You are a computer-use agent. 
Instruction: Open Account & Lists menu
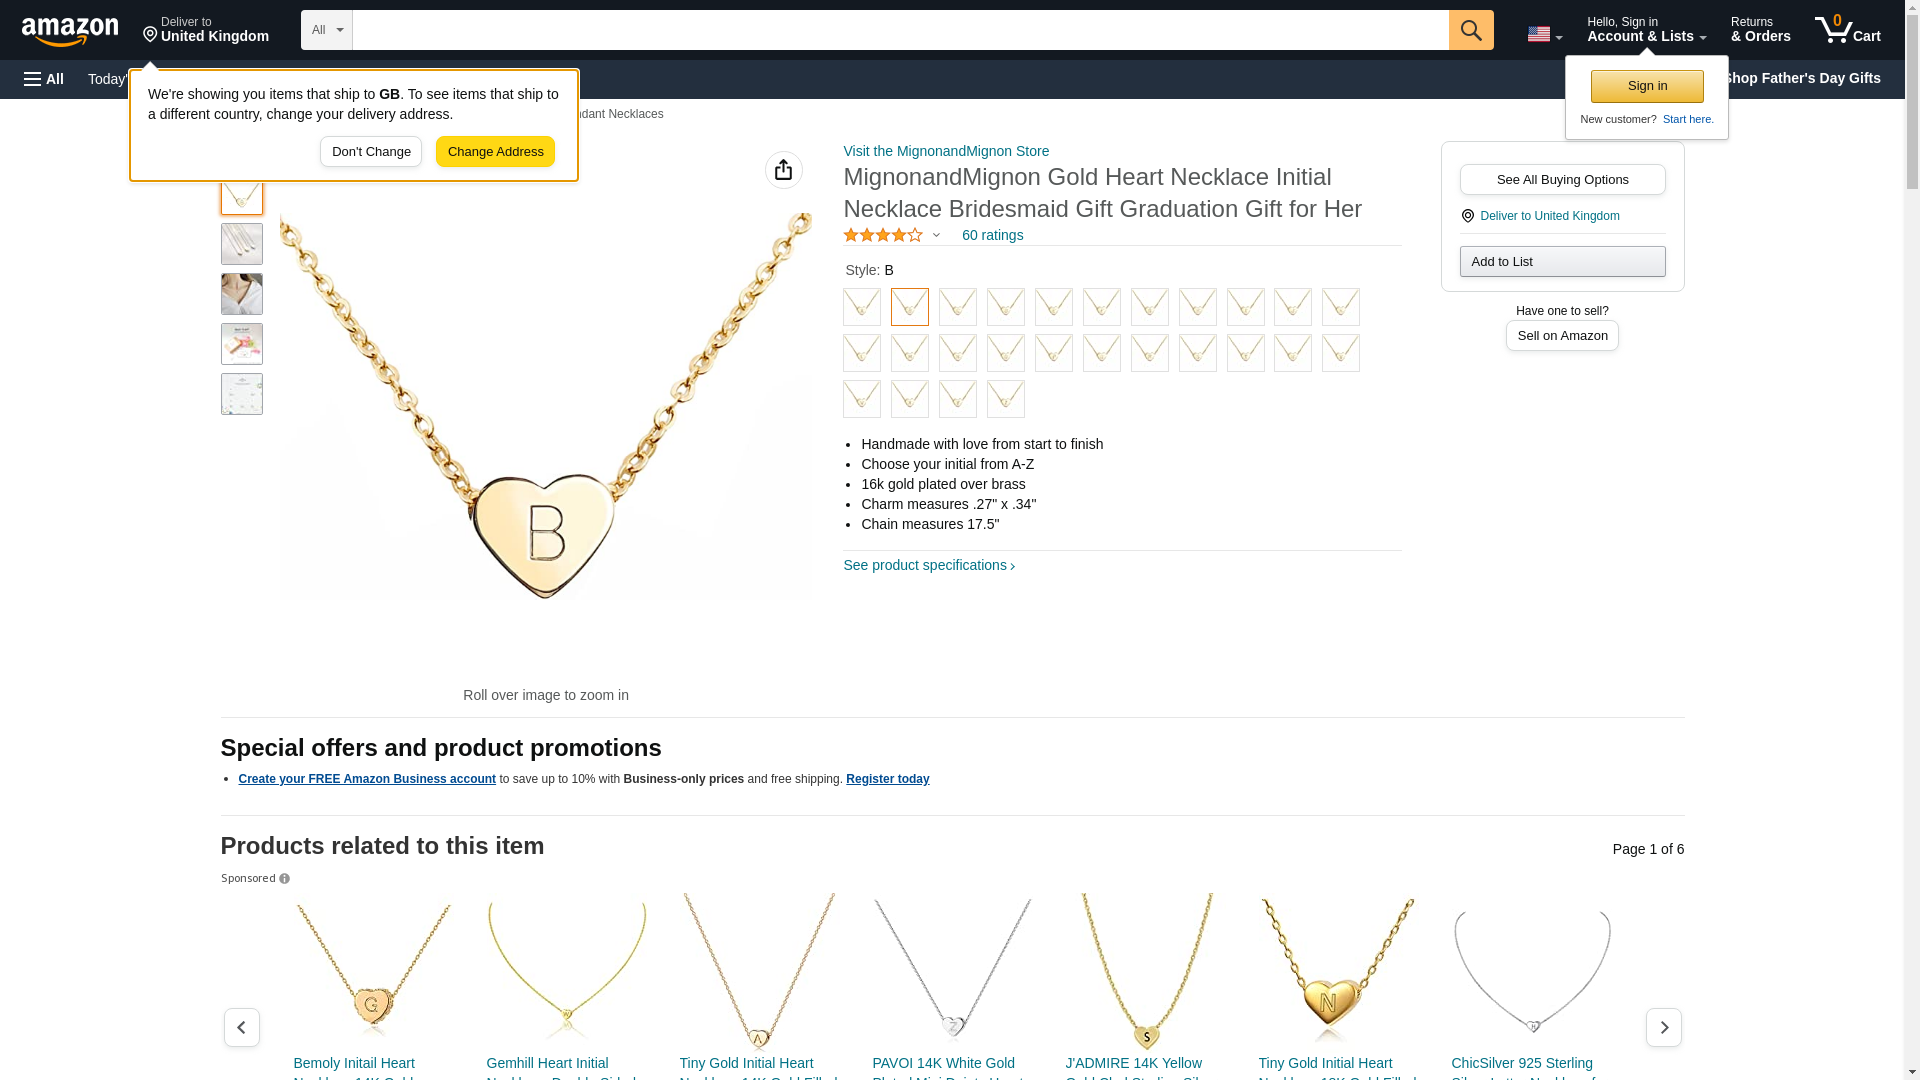pos(1646,30)
